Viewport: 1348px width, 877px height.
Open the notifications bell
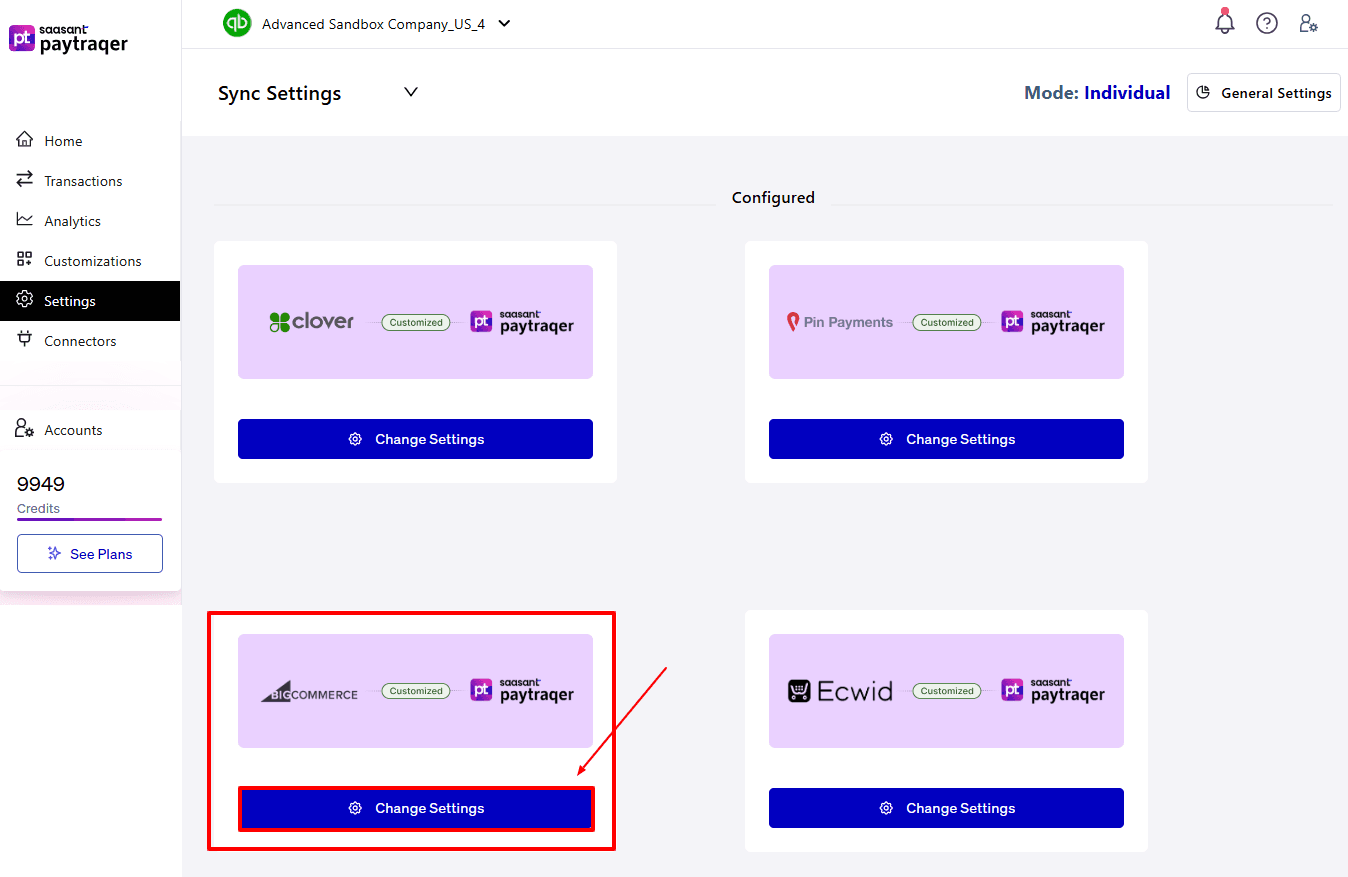coord(1225,22)
